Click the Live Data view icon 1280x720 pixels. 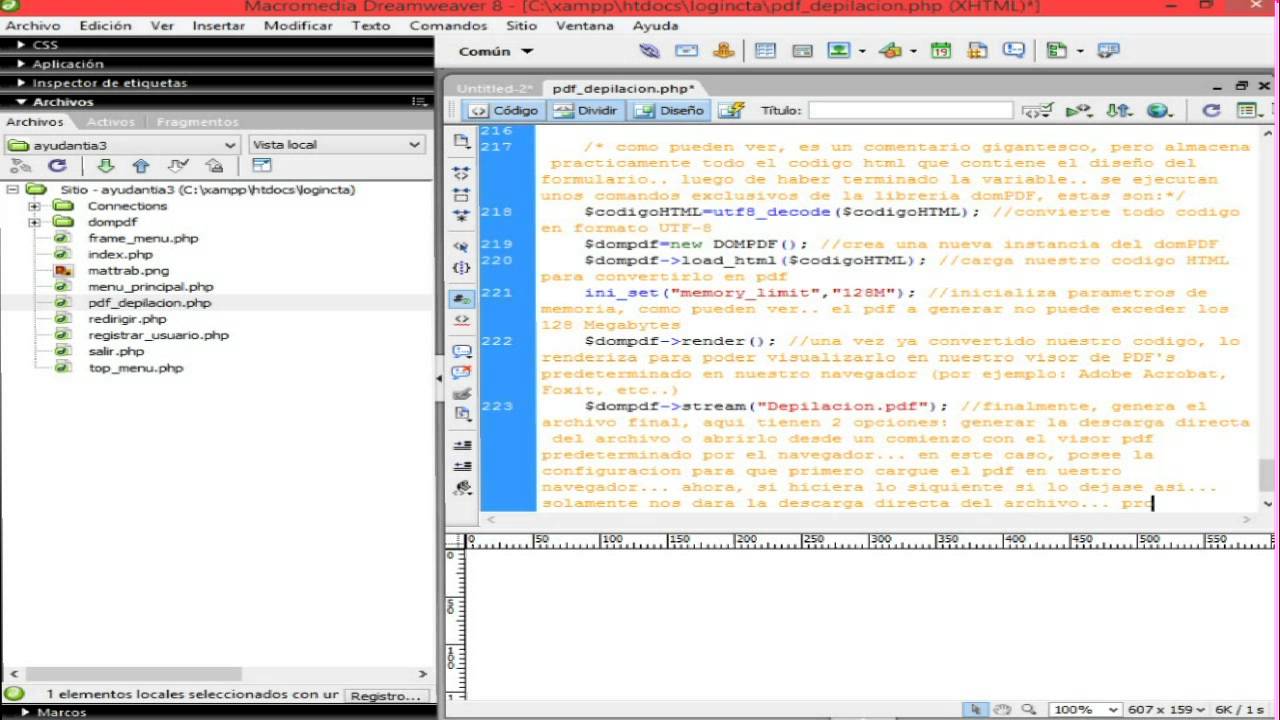[x=731, y=111]
